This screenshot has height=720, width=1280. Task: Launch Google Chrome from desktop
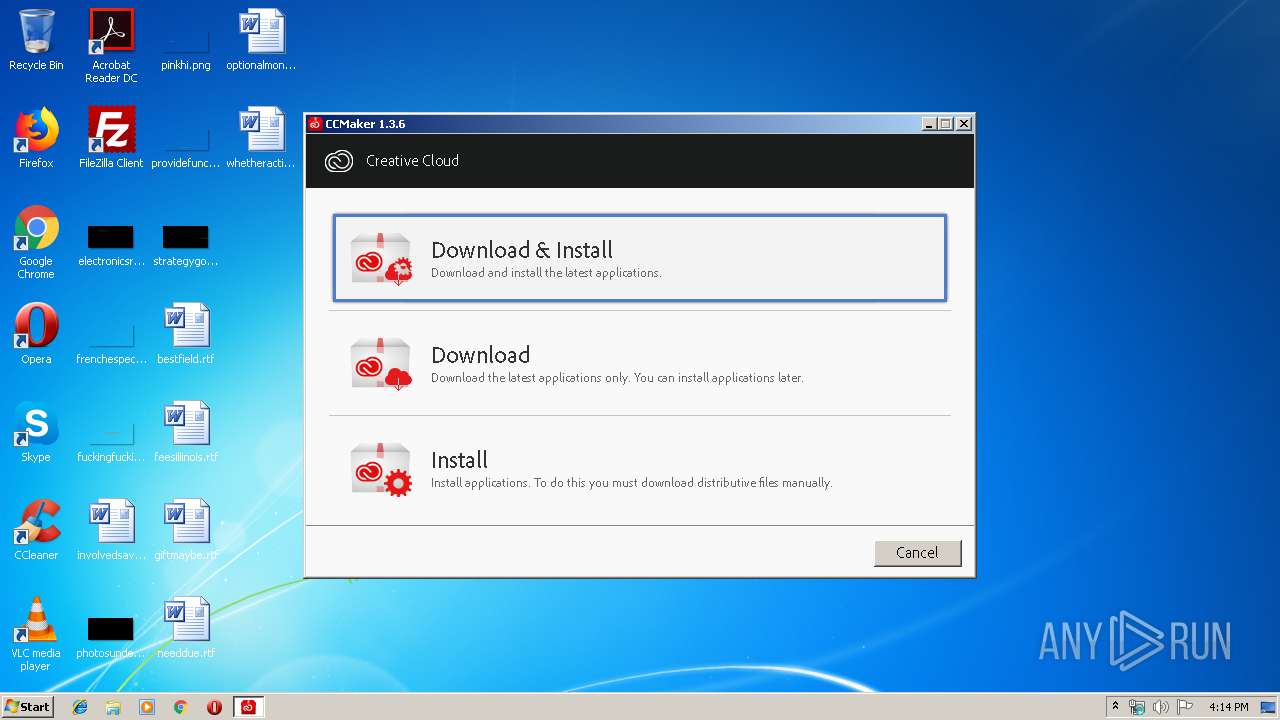(x=36, y=243)
